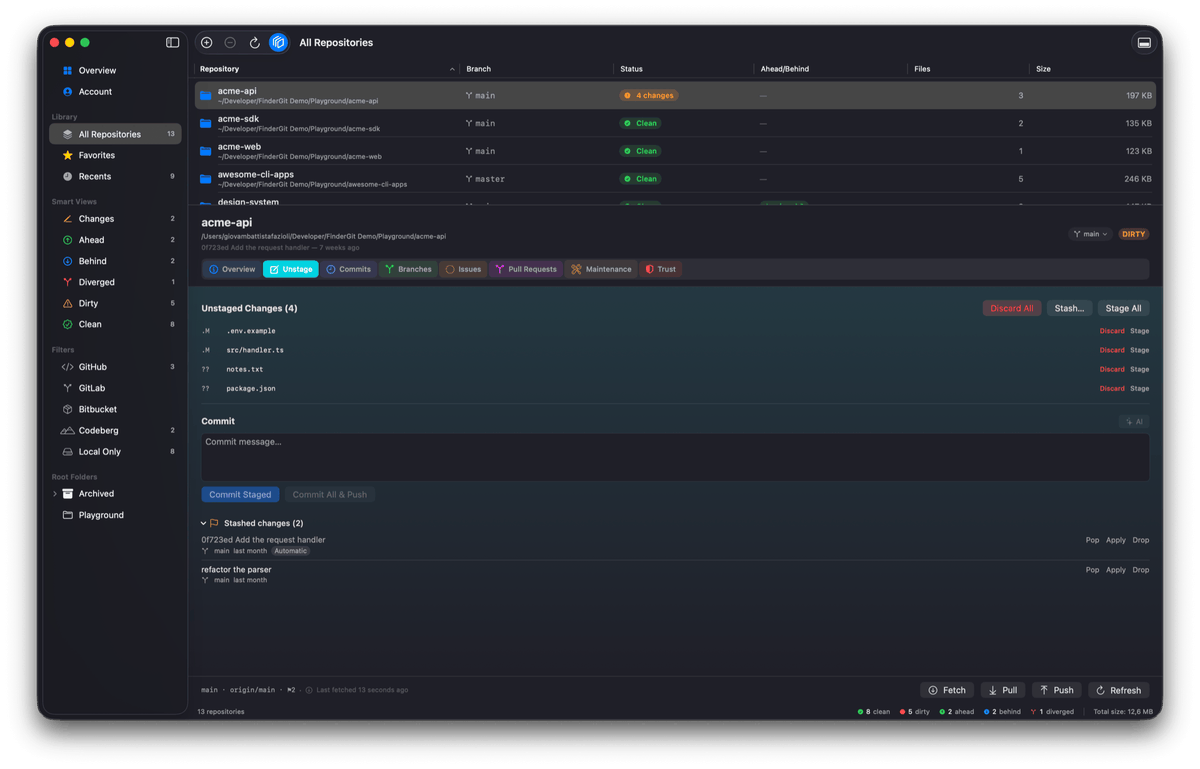Sort by the Repository column header
1200x769 pixels.
click(327, 69)
